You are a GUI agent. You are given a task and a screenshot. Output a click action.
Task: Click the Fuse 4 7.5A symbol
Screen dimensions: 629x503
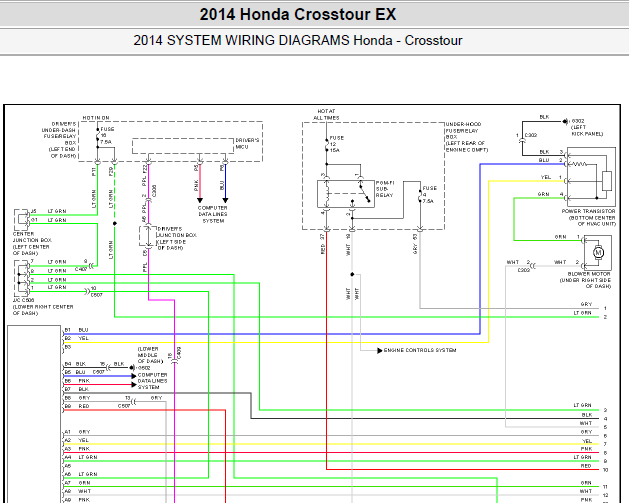click(x=420, y=195)
